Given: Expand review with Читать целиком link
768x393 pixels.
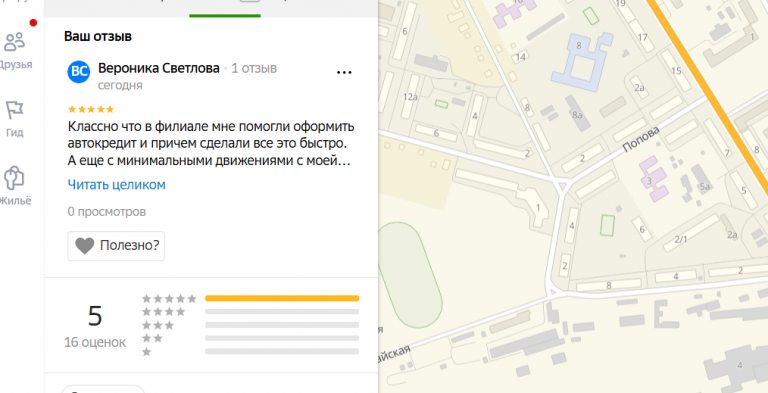Looking at the screenshot, I should (117, 185).
